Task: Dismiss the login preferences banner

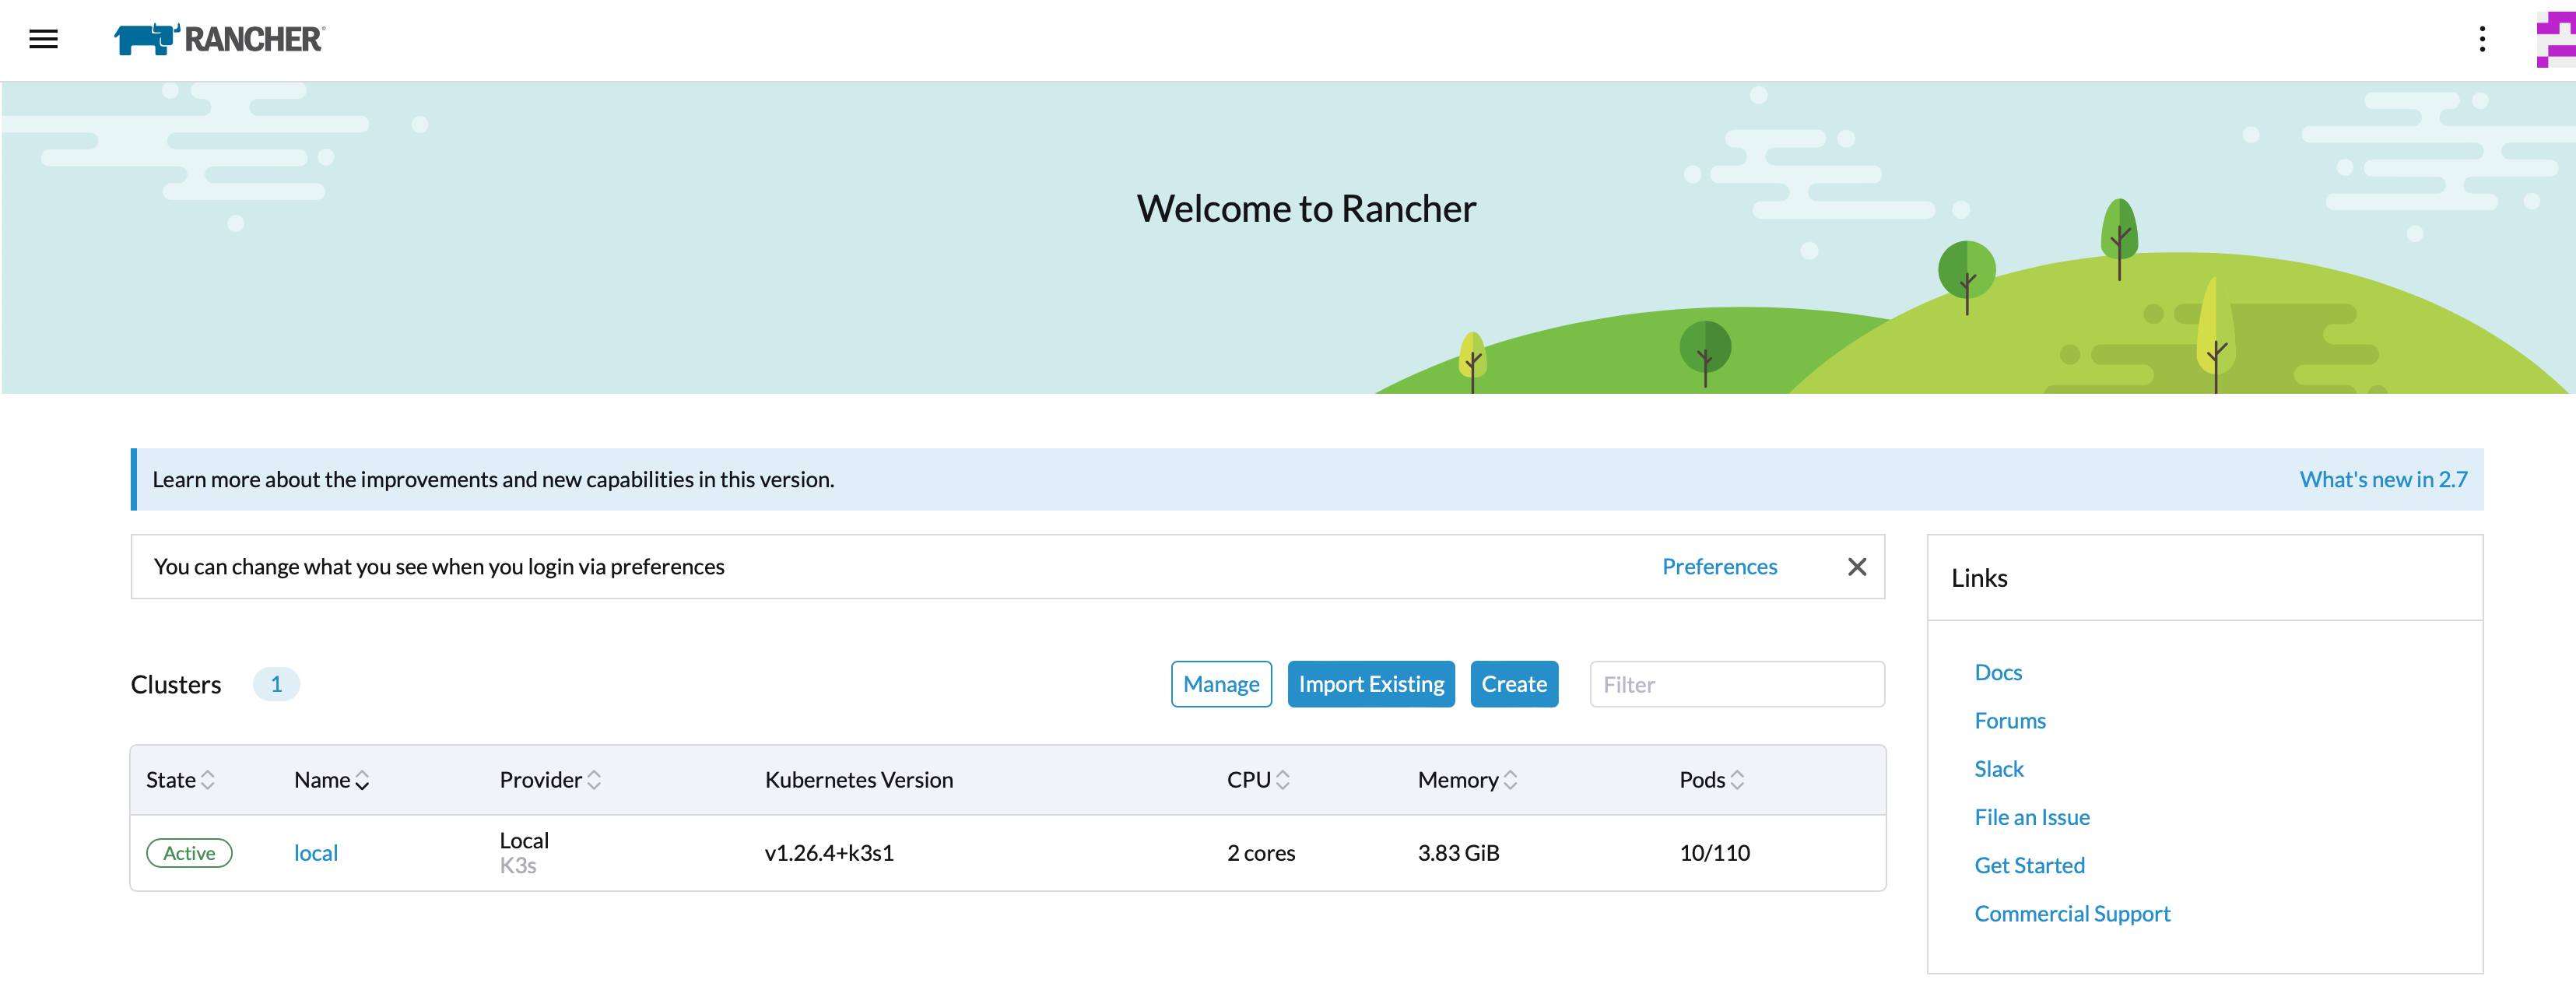Action: click(x=1857, y=566)
